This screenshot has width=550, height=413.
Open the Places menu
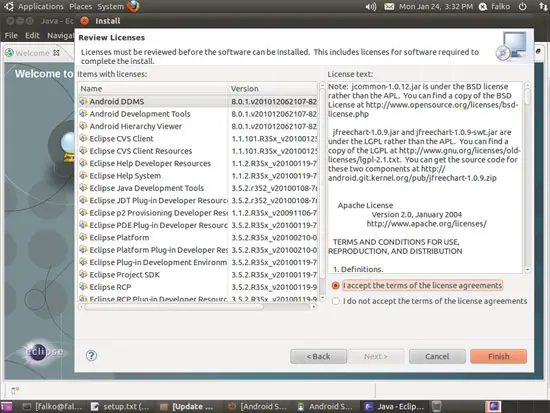click(x=80, y=7)
